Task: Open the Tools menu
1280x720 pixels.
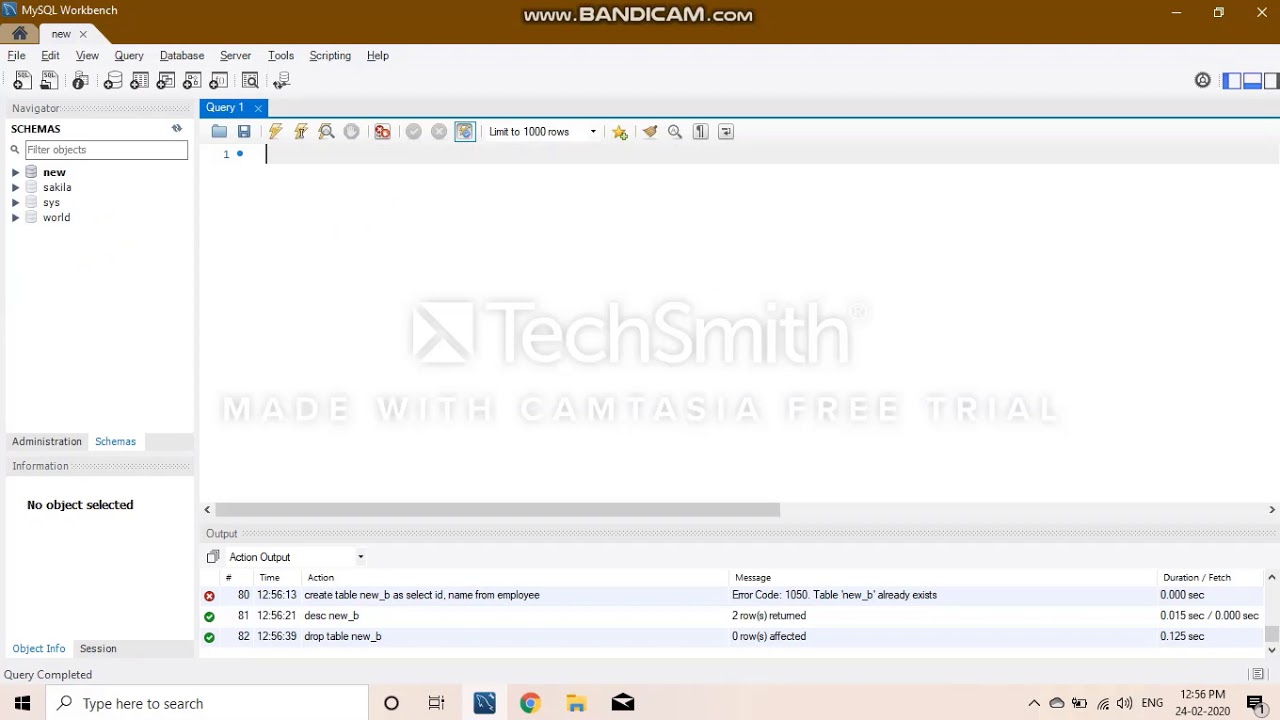Action: tap(281, 56)
